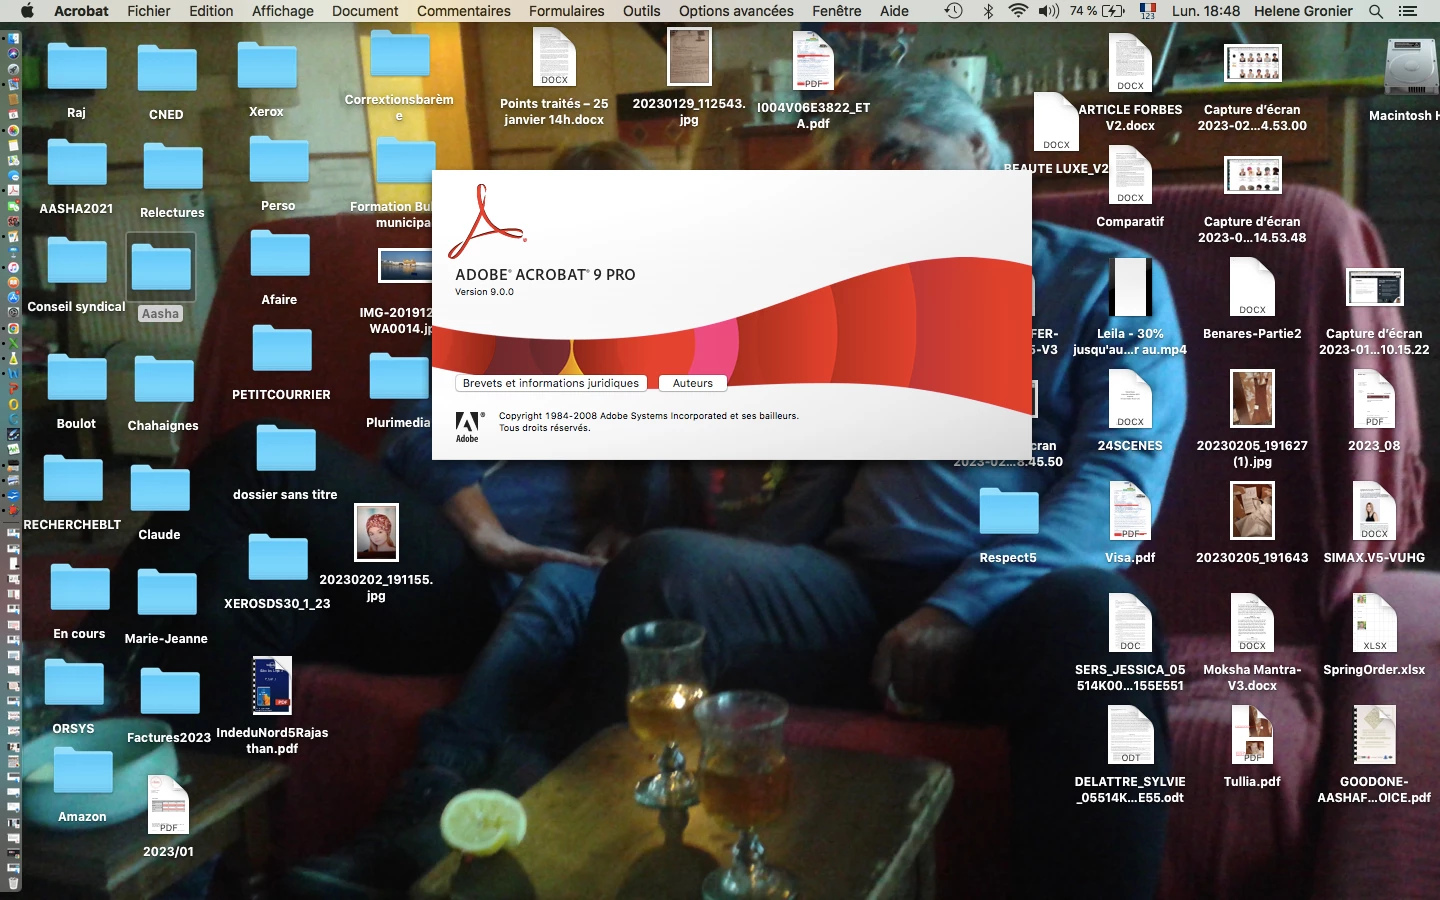Select the SIMAX.V5-VUHG docx file
The width and height of the screenshot is (1440, 900).
(x=1375, y=511)
